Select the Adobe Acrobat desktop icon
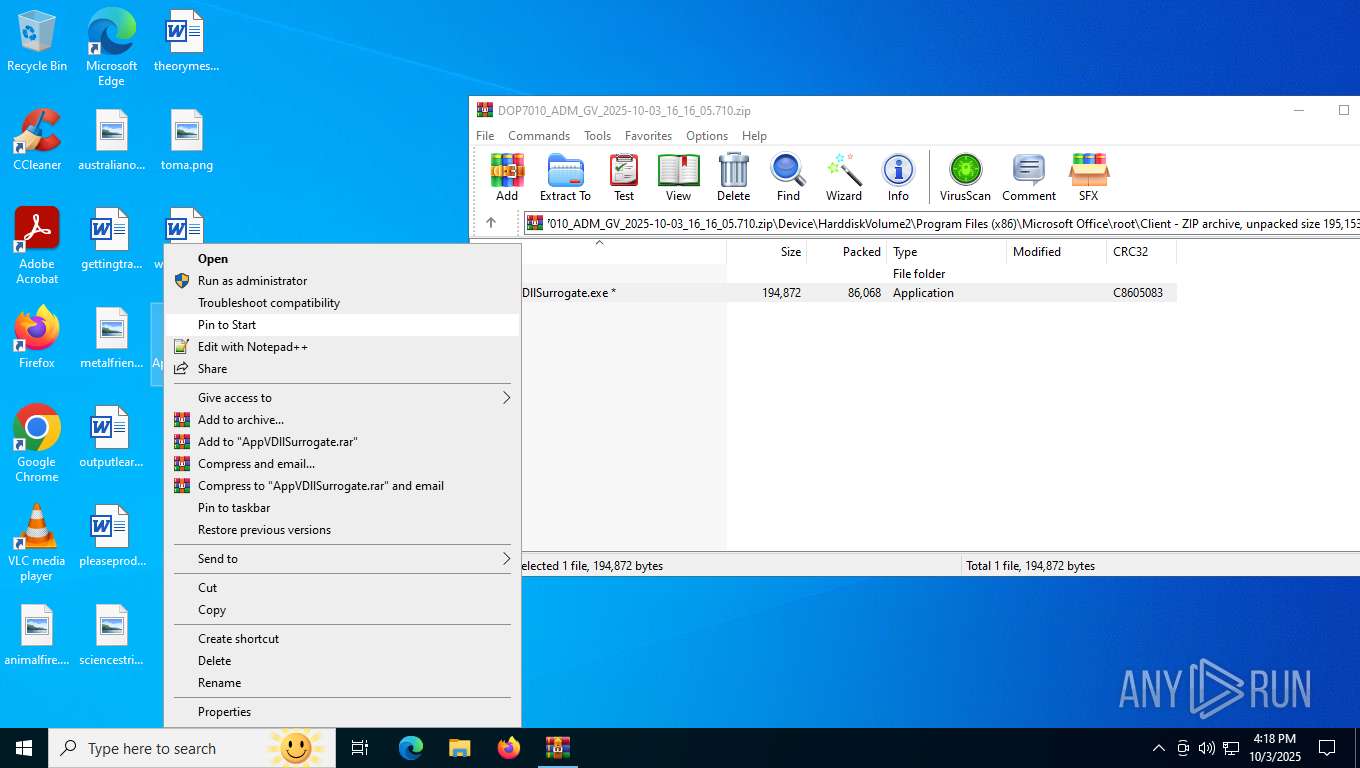 (x=37, y=246)
